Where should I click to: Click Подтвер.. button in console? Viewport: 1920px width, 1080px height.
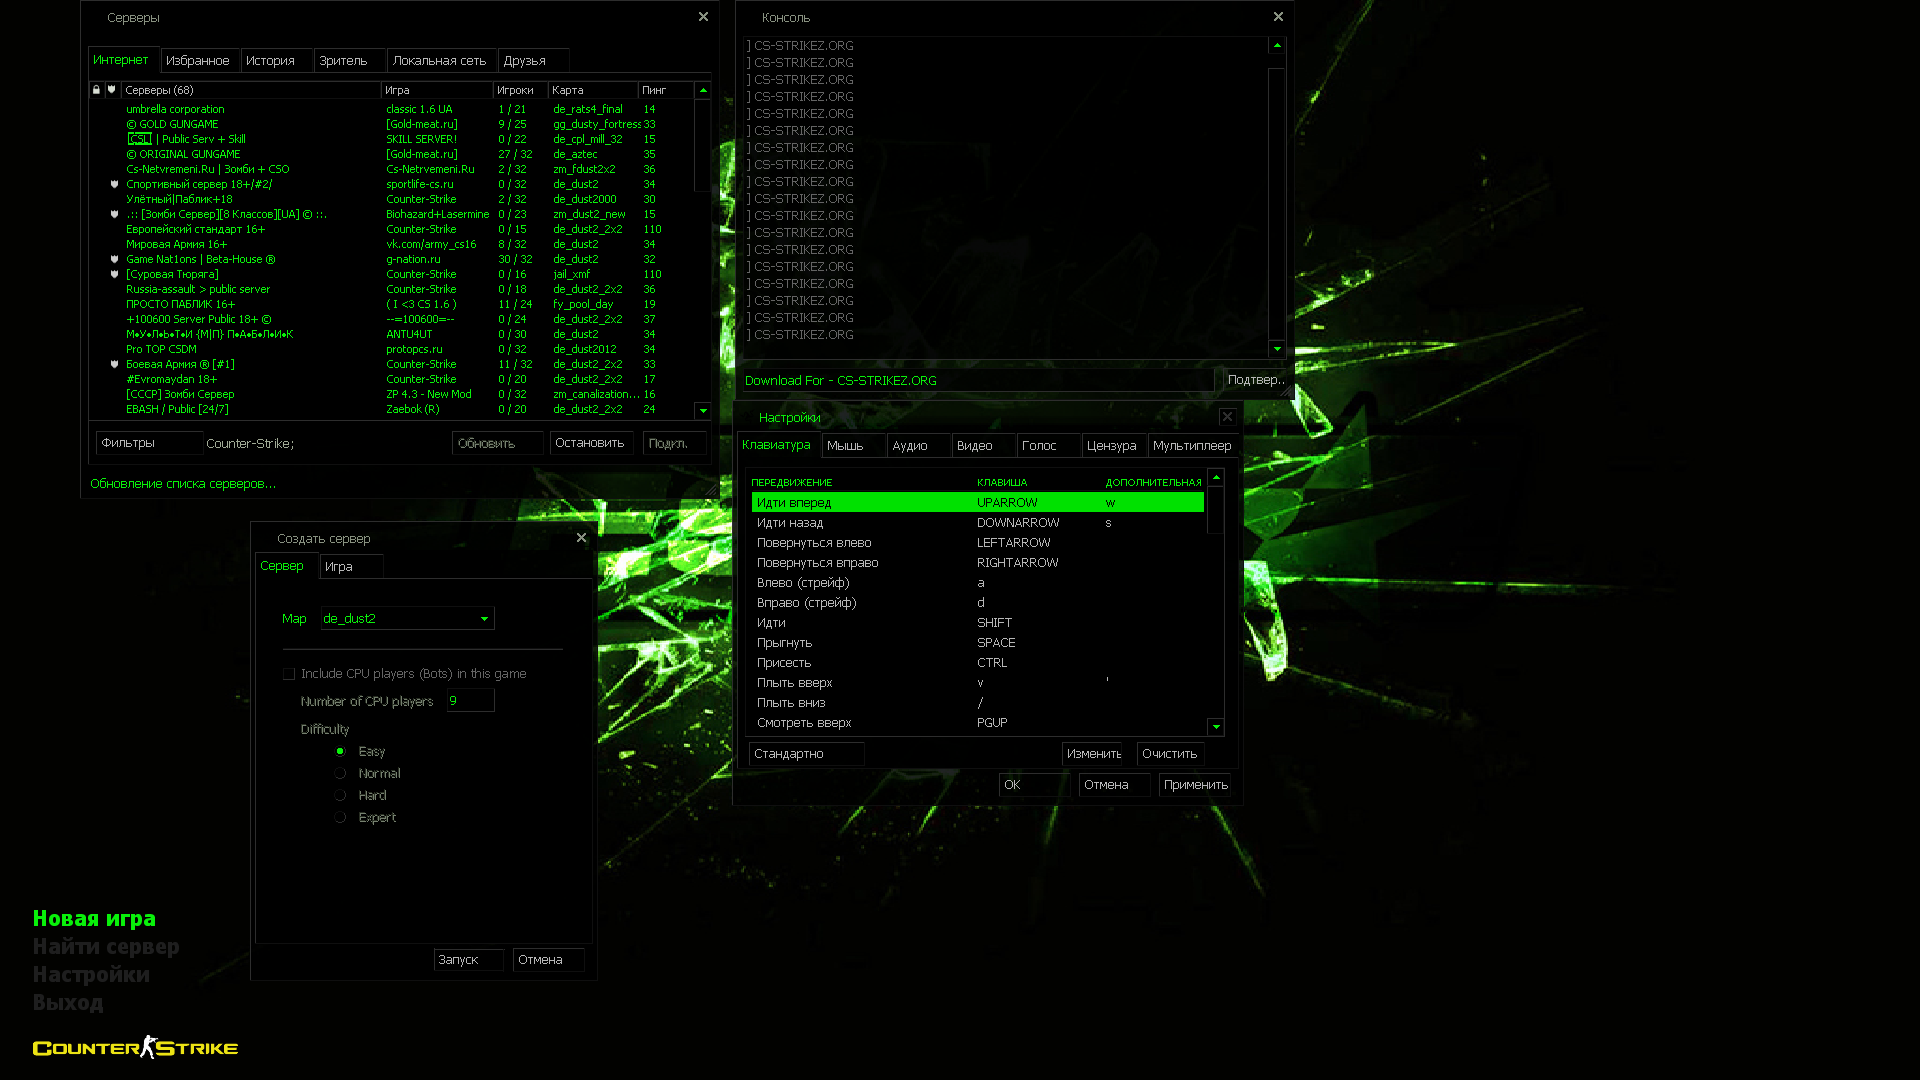pos(1255,380)
